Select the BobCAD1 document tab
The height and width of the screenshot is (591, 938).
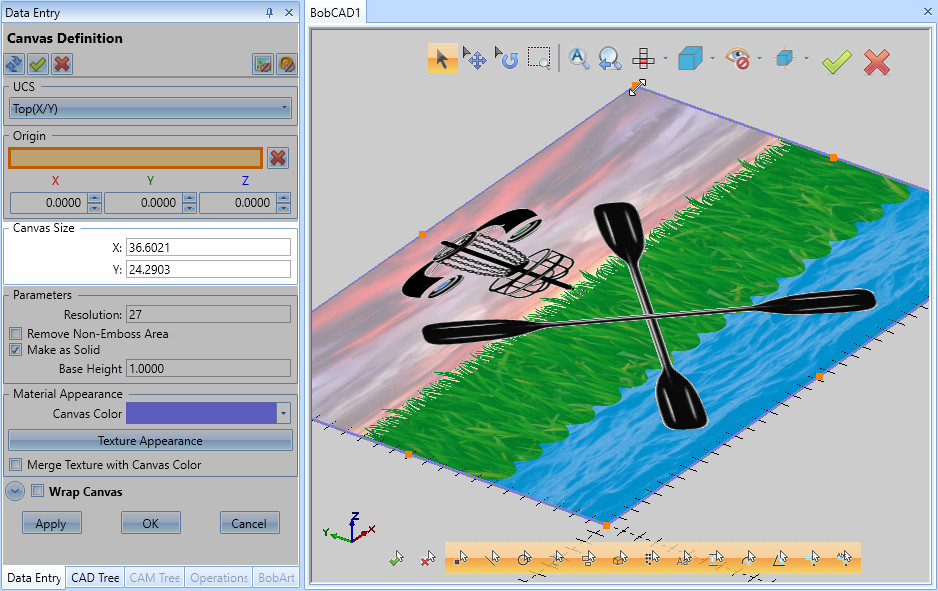pos(337,13)
